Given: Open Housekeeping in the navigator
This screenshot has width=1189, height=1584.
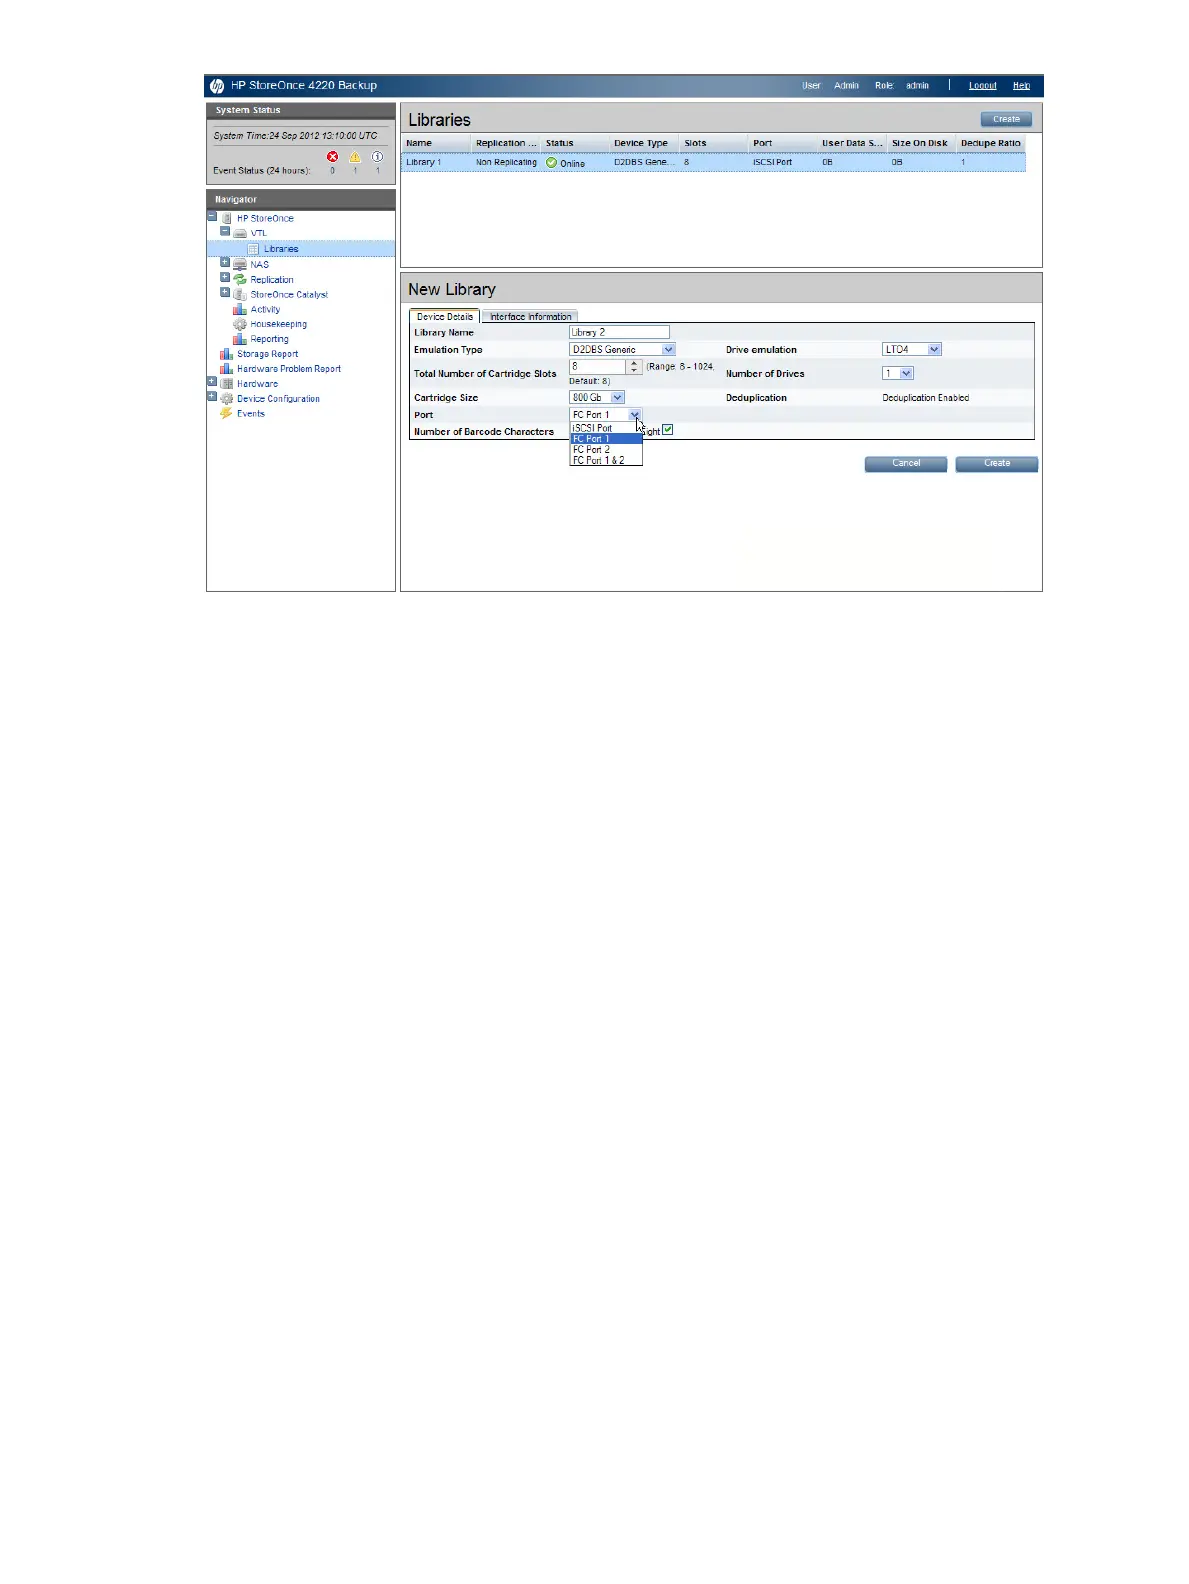Looking at the screenshot, I should [279, 325].
